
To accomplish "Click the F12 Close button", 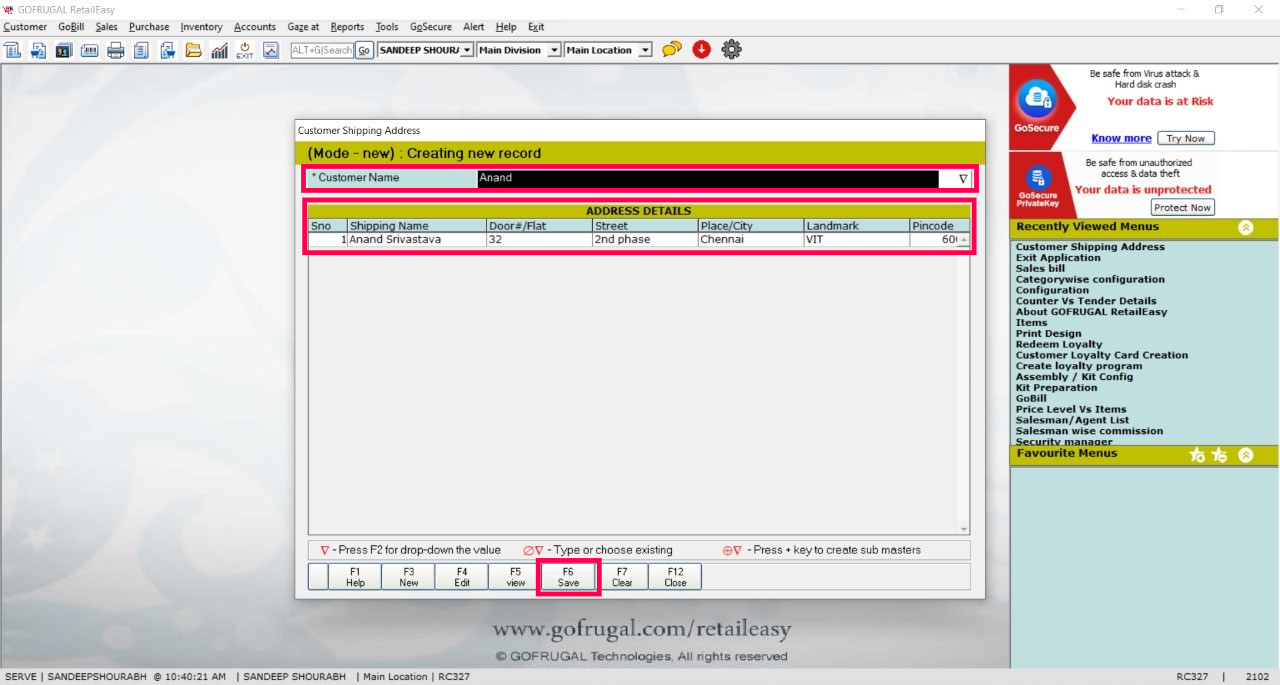I will (x=675, y=577).
